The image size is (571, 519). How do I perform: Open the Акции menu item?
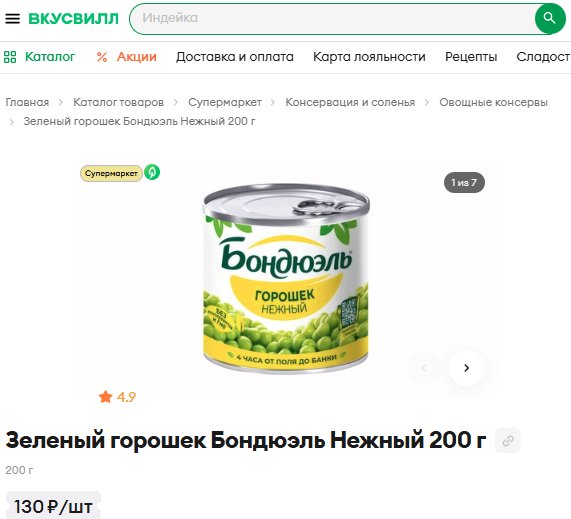pos(137,57)
